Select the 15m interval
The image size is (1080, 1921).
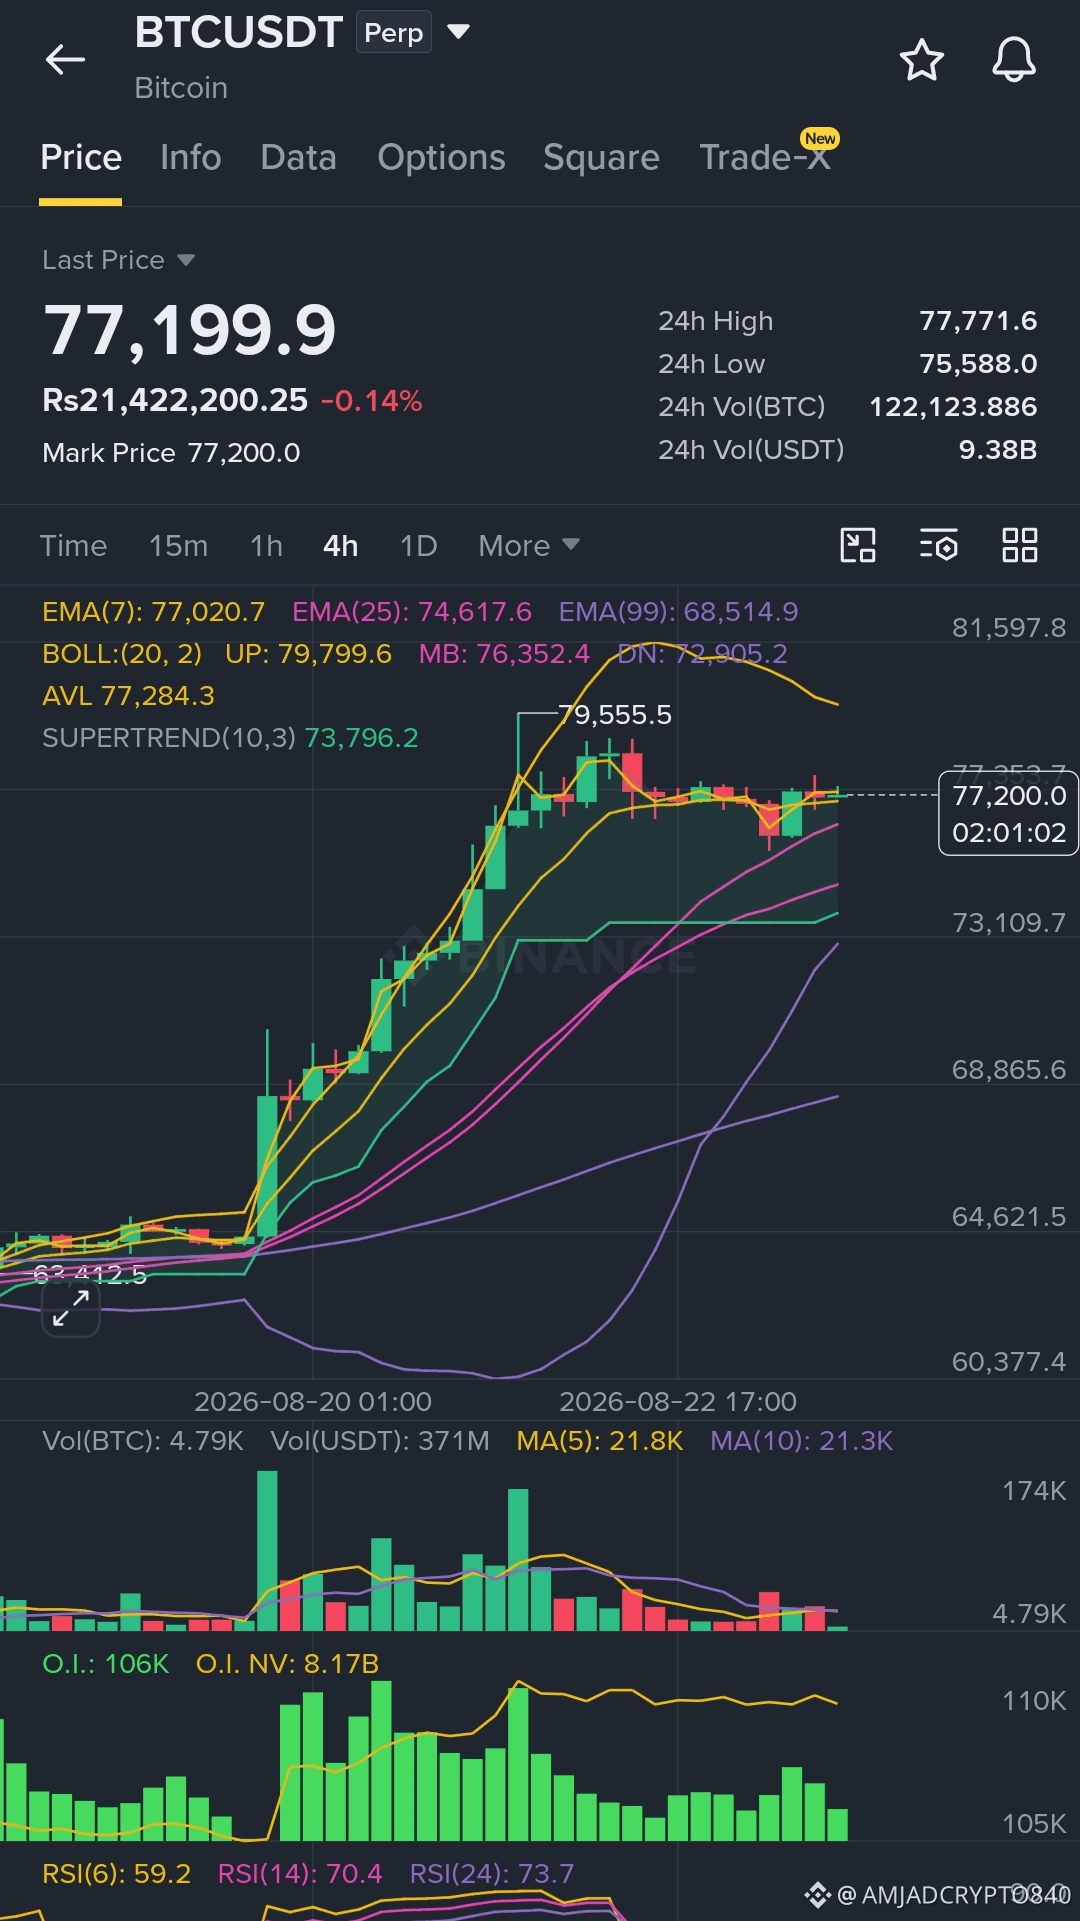tap(178, 546)
